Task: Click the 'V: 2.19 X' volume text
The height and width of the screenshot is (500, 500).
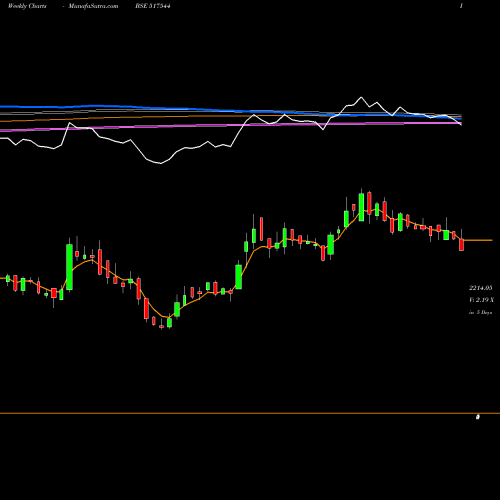Action: point(481,300)
